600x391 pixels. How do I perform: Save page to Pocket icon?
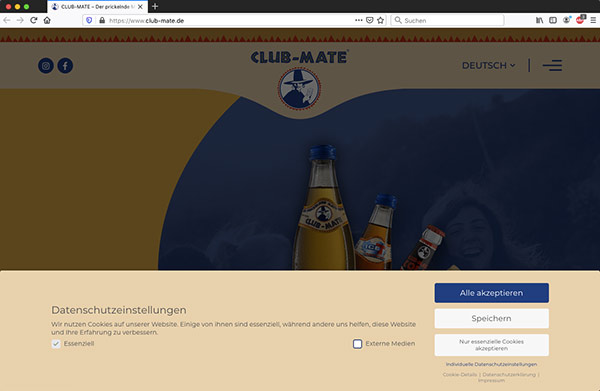370,20
